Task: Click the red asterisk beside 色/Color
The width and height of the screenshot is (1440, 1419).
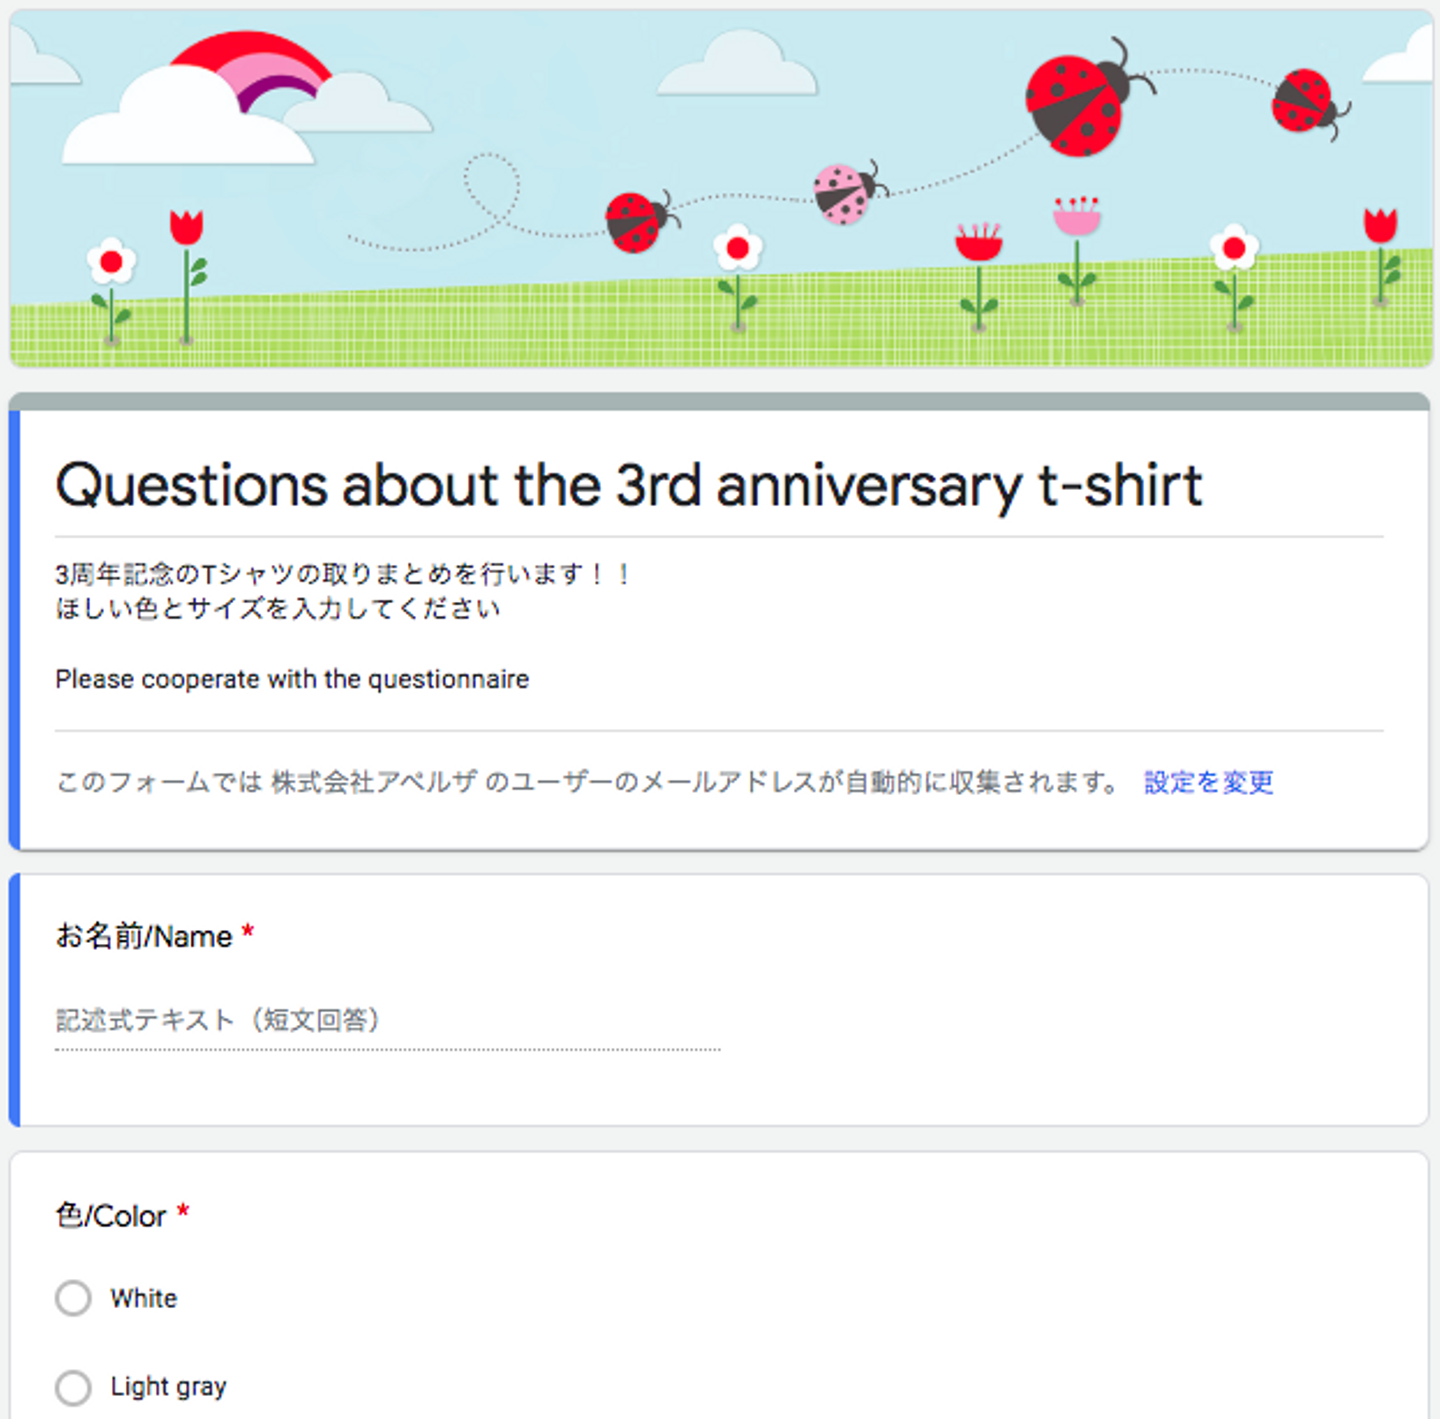Action: [x=183, y=1212]
